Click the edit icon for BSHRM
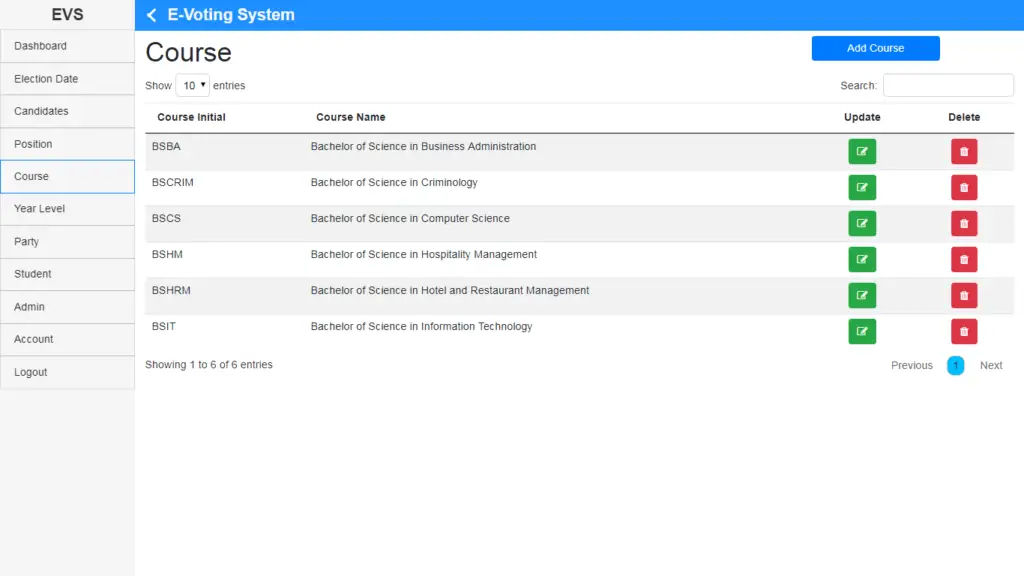Viewport: 1024px width, 576px height. 862,295
